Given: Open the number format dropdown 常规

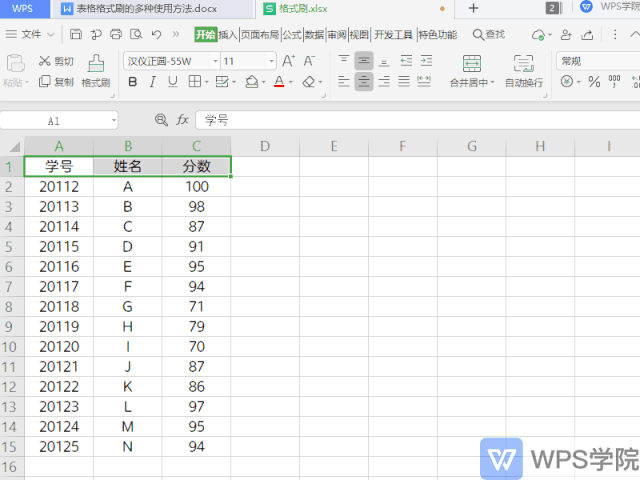Looking at the screenshot, I should click(x=598, y=61).
